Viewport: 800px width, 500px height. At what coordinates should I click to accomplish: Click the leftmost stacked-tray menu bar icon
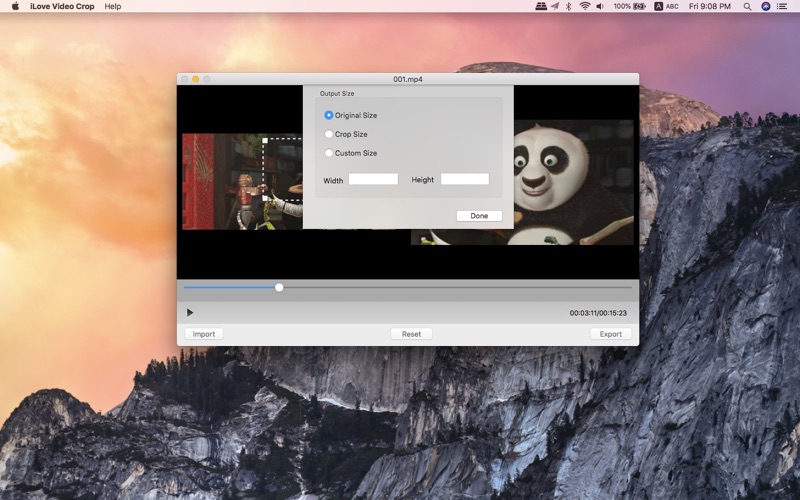click(x=541, y=7)
